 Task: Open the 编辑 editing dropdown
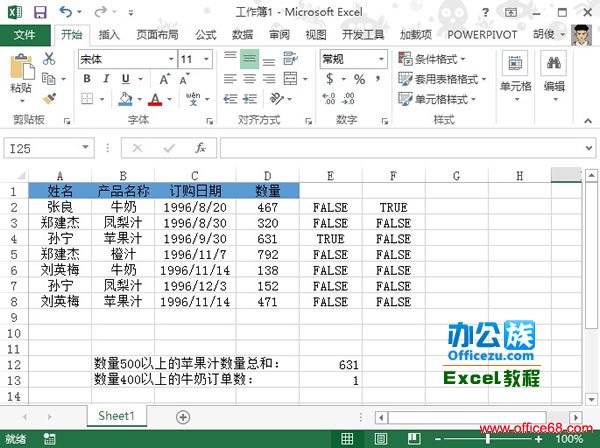pos(554,77)
